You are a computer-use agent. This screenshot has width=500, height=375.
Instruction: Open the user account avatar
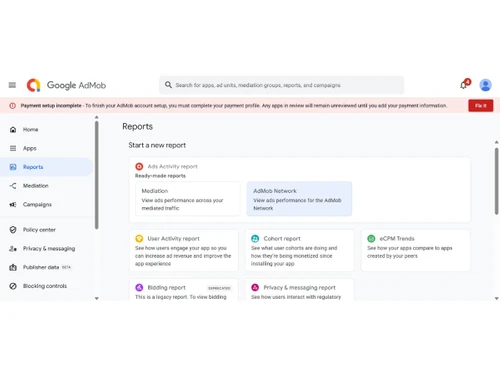pyautogui.click(x=485, y=85)
